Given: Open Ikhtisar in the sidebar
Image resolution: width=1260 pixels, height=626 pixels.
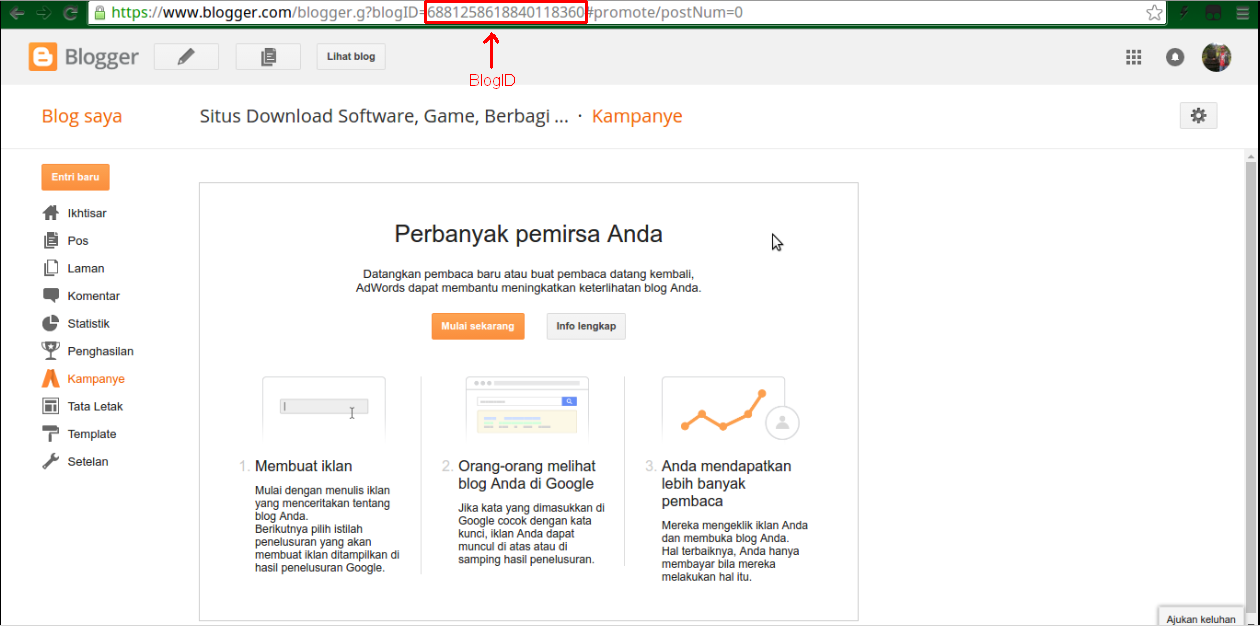Looking at the screenshot, I should [87, 213].
